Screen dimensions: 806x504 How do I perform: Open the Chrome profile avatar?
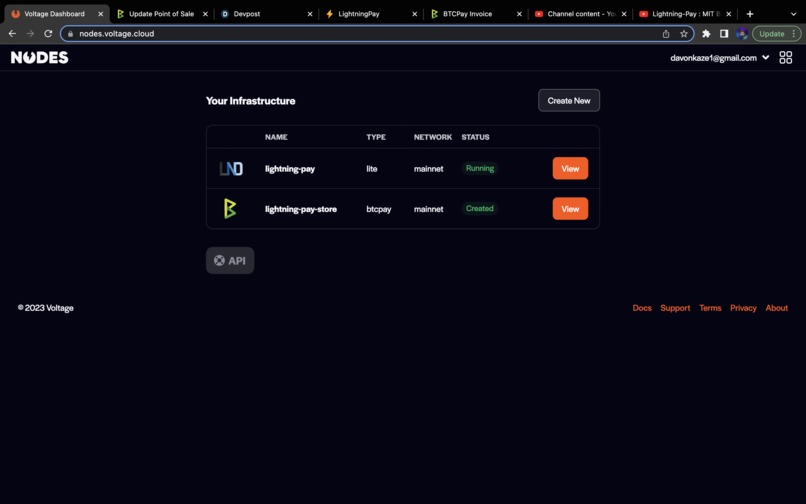pyautogui.click(x=742, y=33)
